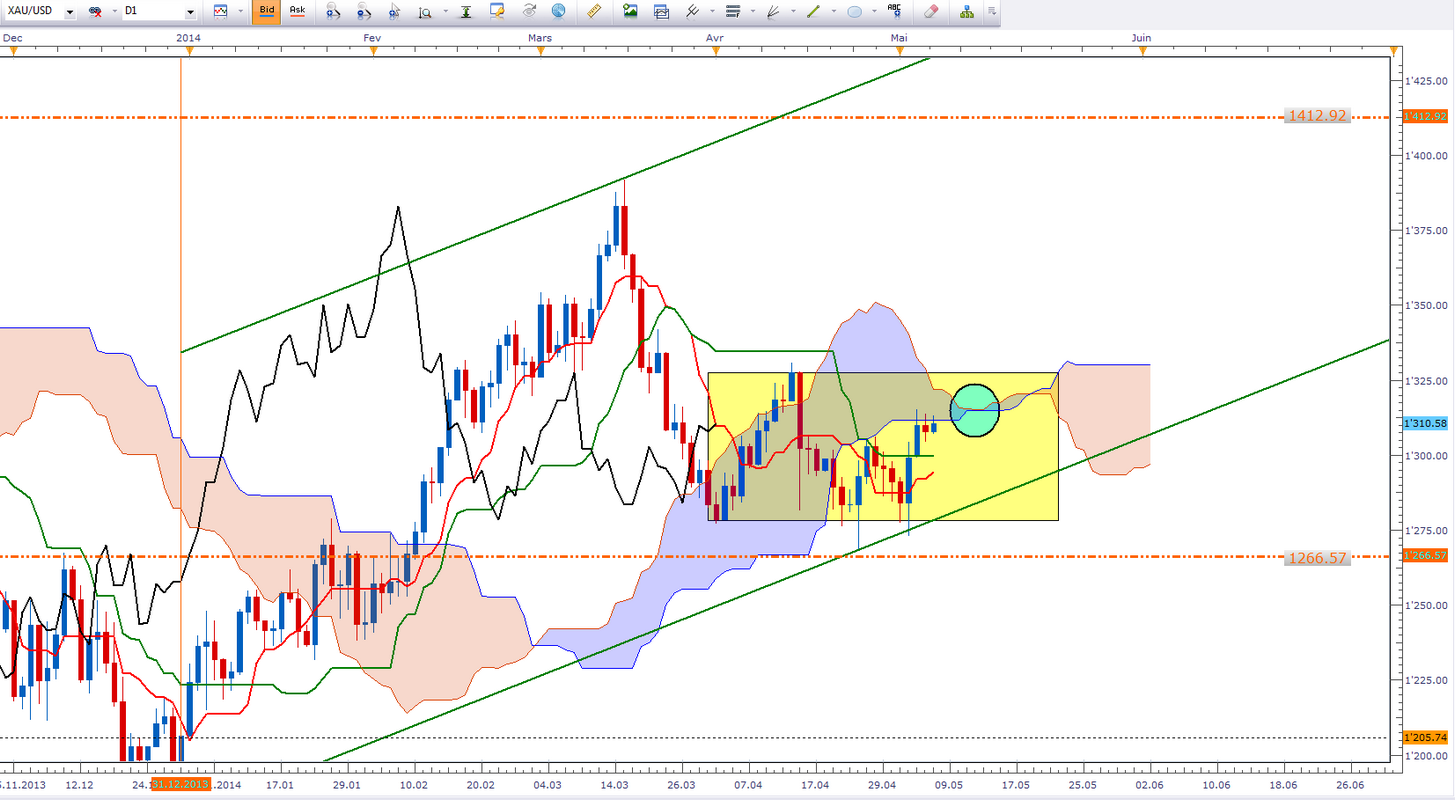Select the eraser tool
The image size is (1455, 800).
pos(931,12)
